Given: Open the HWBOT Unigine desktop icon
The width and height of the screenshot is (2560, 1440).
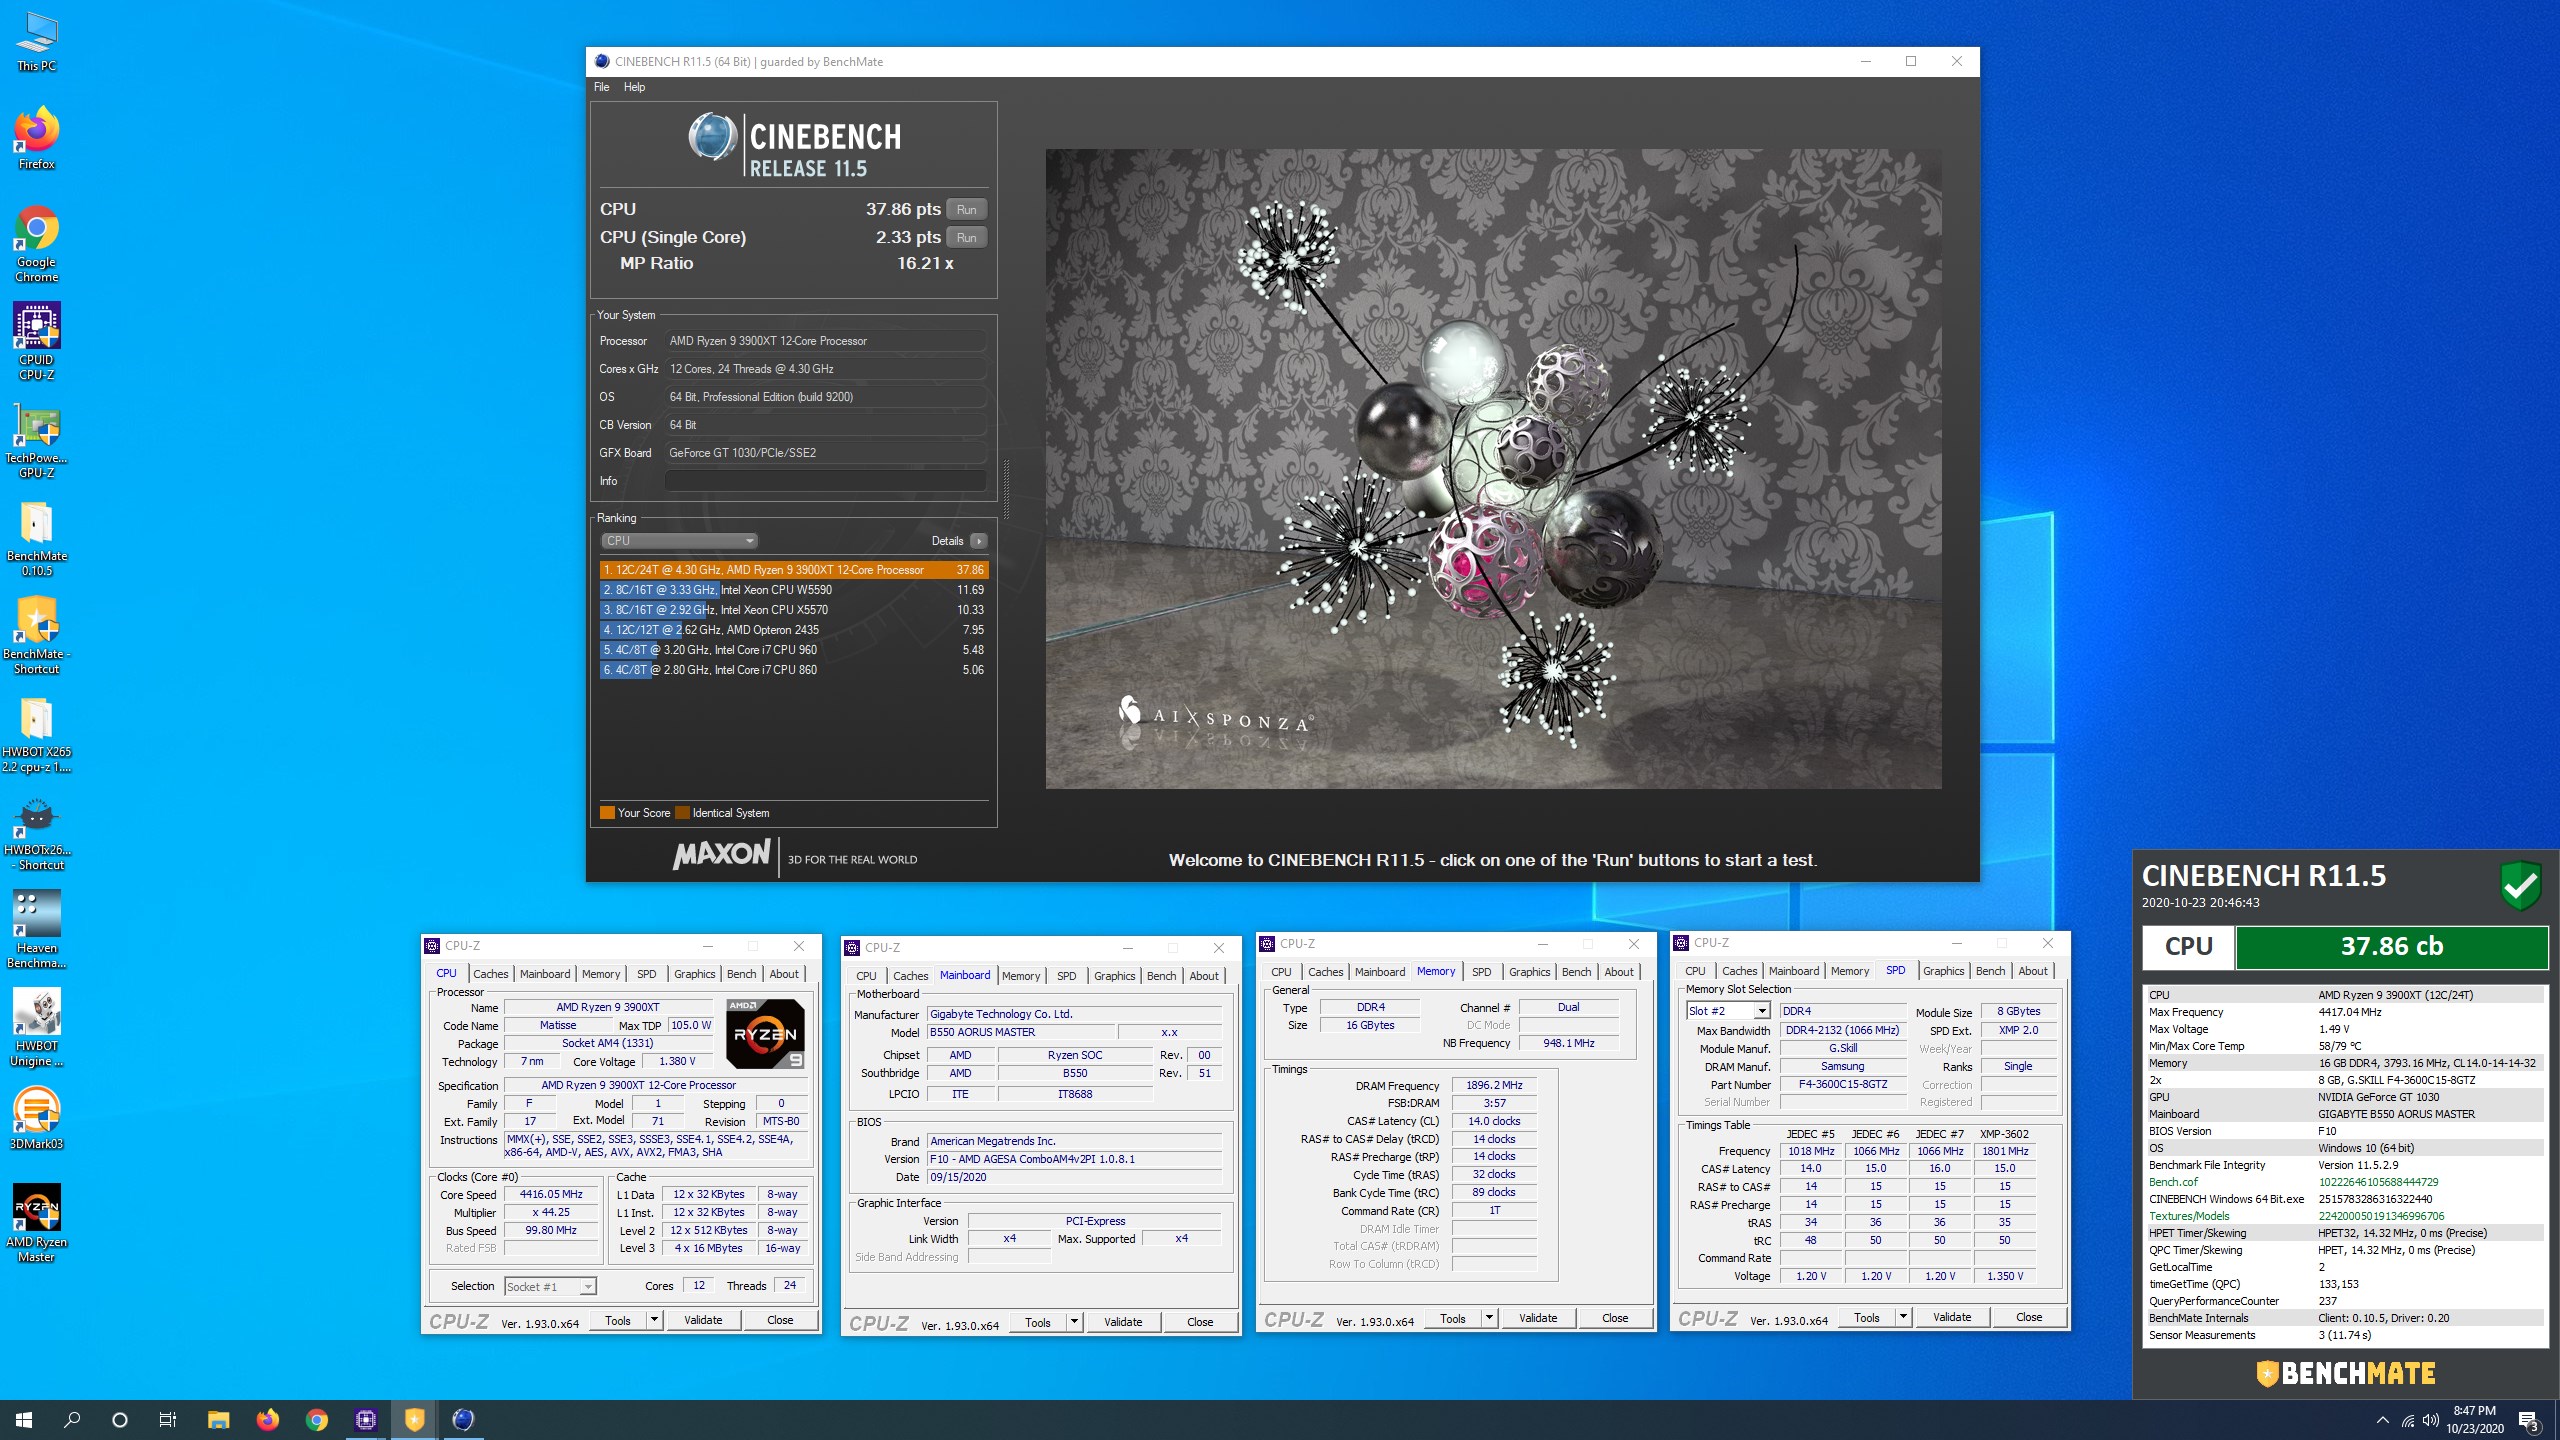Looking at the screenshot, I should (37, 1028).
